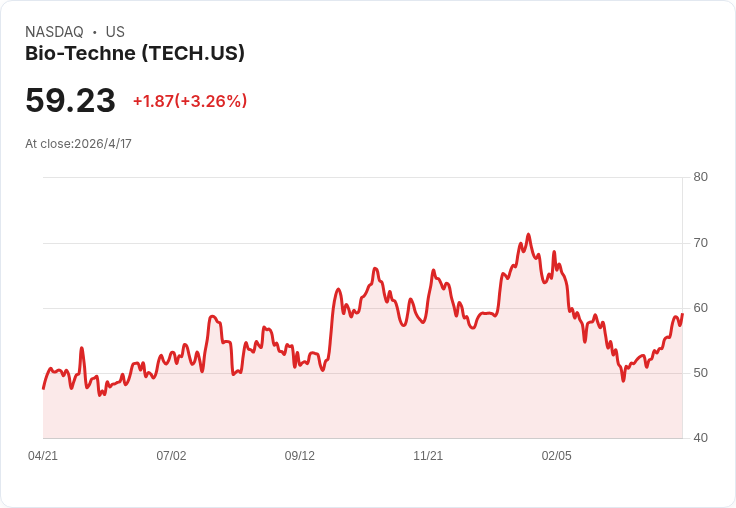Click the 09/12 date axis label

300,456
